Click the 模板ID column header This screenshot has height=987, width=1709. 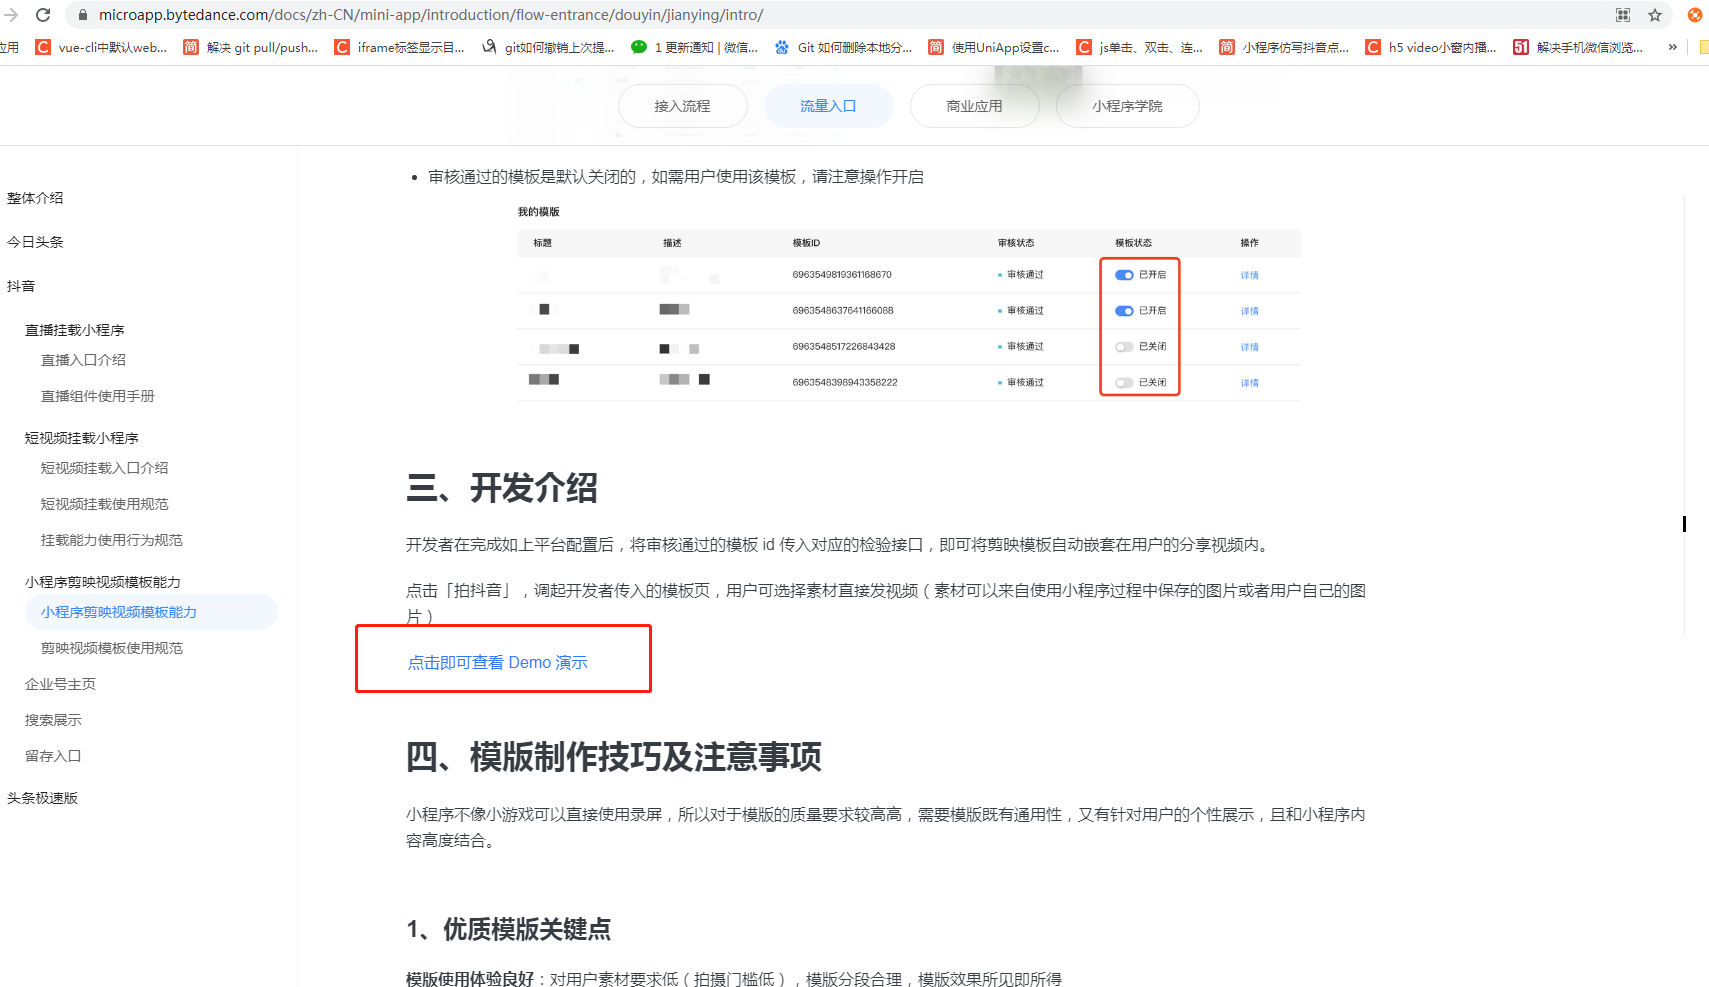point(806,243)
